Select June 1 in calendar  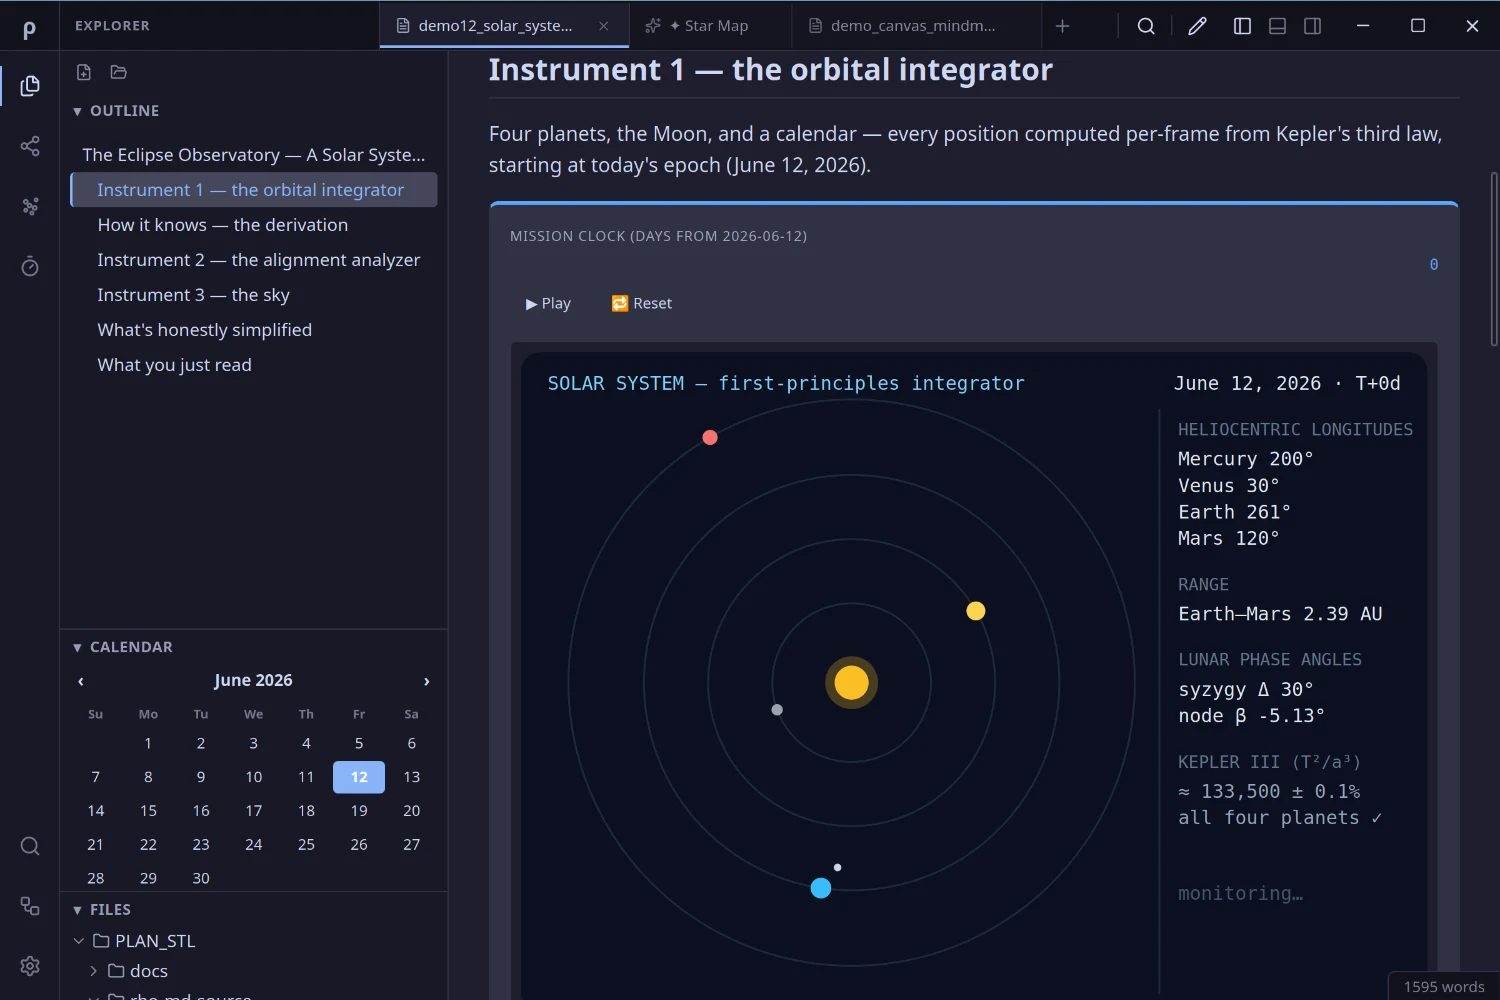click(x=148, y=743)
